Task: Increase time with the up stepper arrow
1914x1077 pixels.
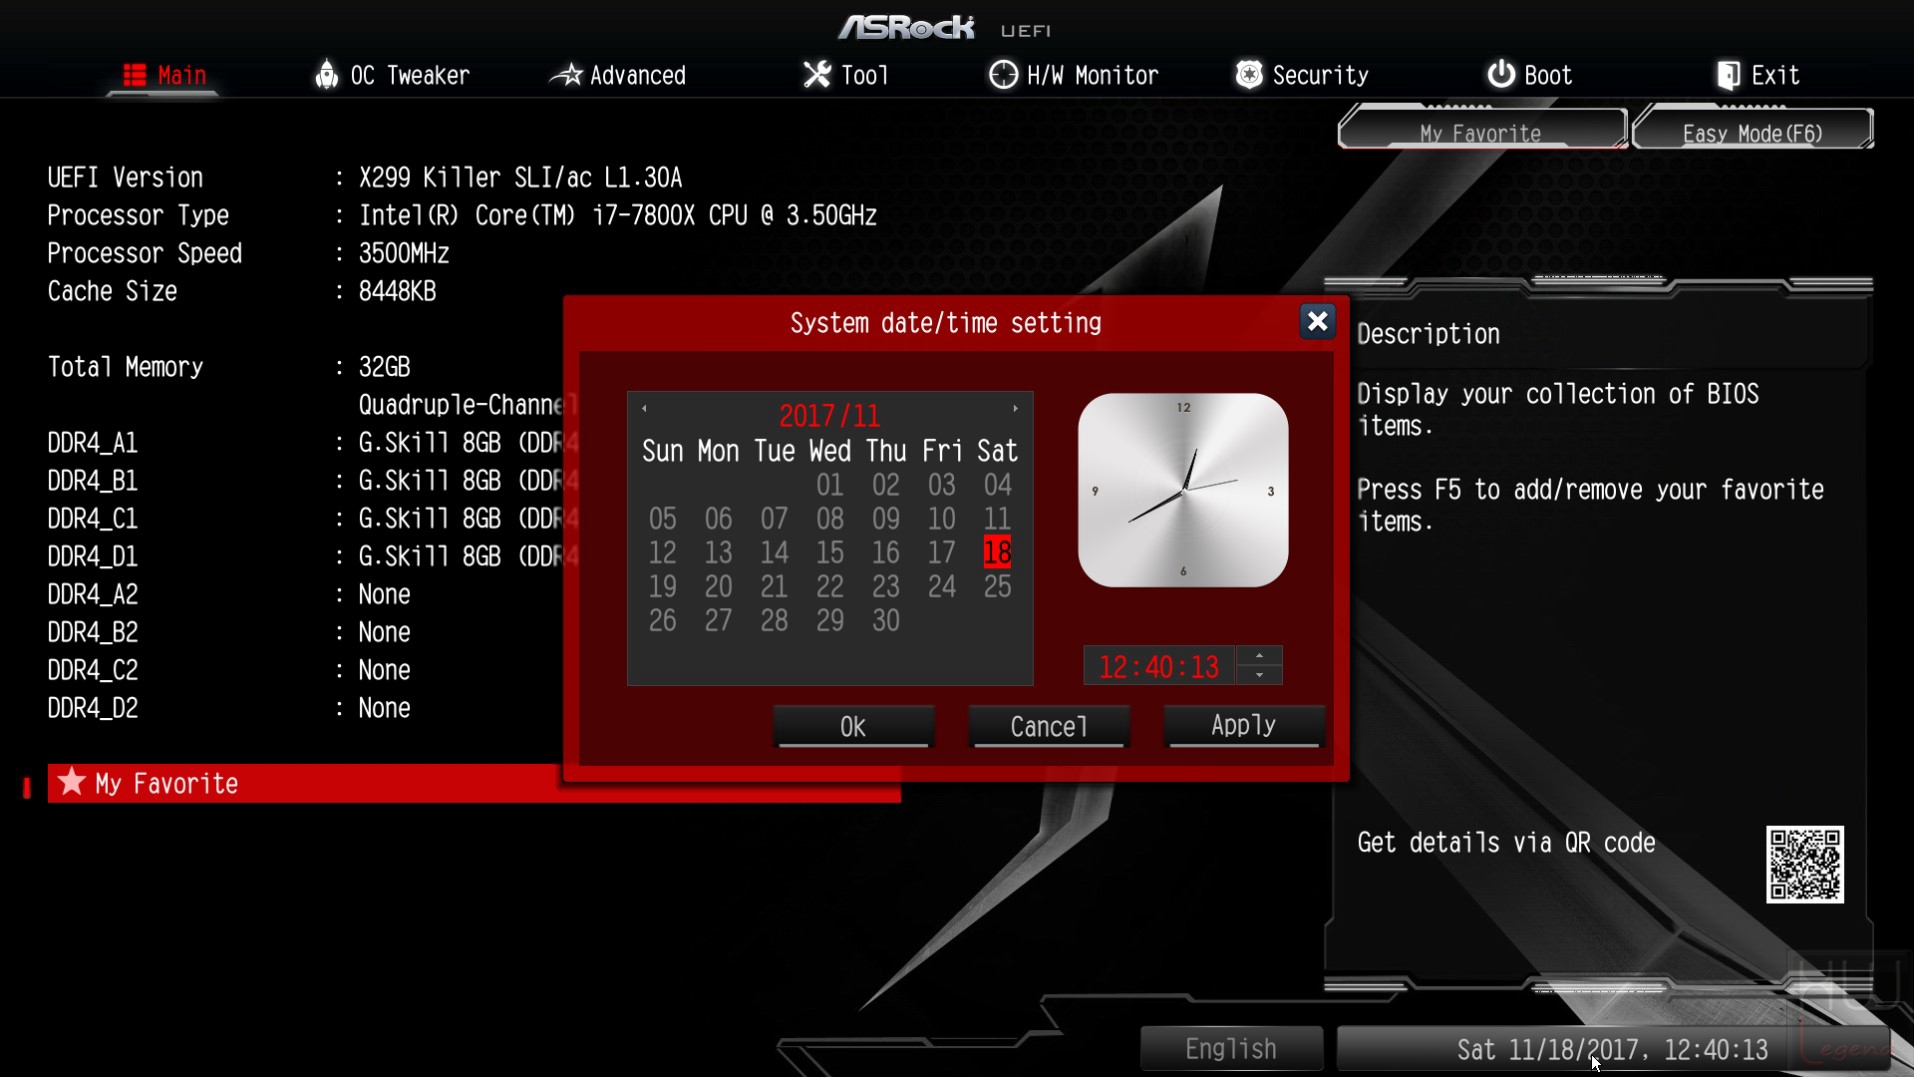Action: [x=1259, y=656]
